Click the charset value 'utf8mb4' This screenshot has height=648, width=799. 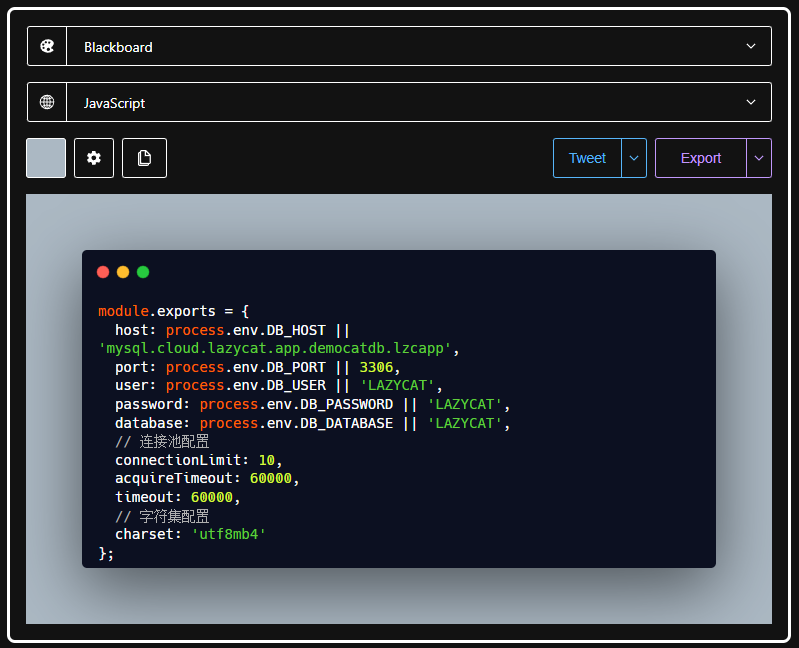[x=228, y=534]
